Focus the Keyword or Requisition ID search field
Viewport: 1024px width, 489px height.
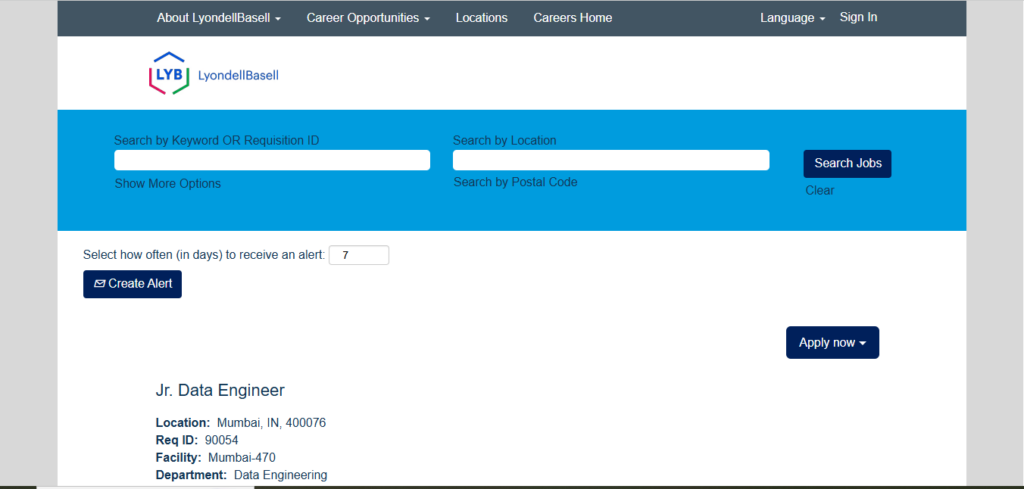pos(272,160)
